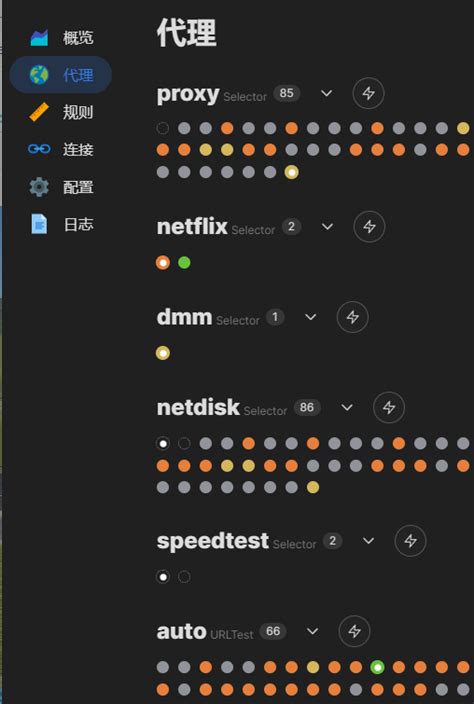Click the ruler icon for 规则

(x=39, y=112)
